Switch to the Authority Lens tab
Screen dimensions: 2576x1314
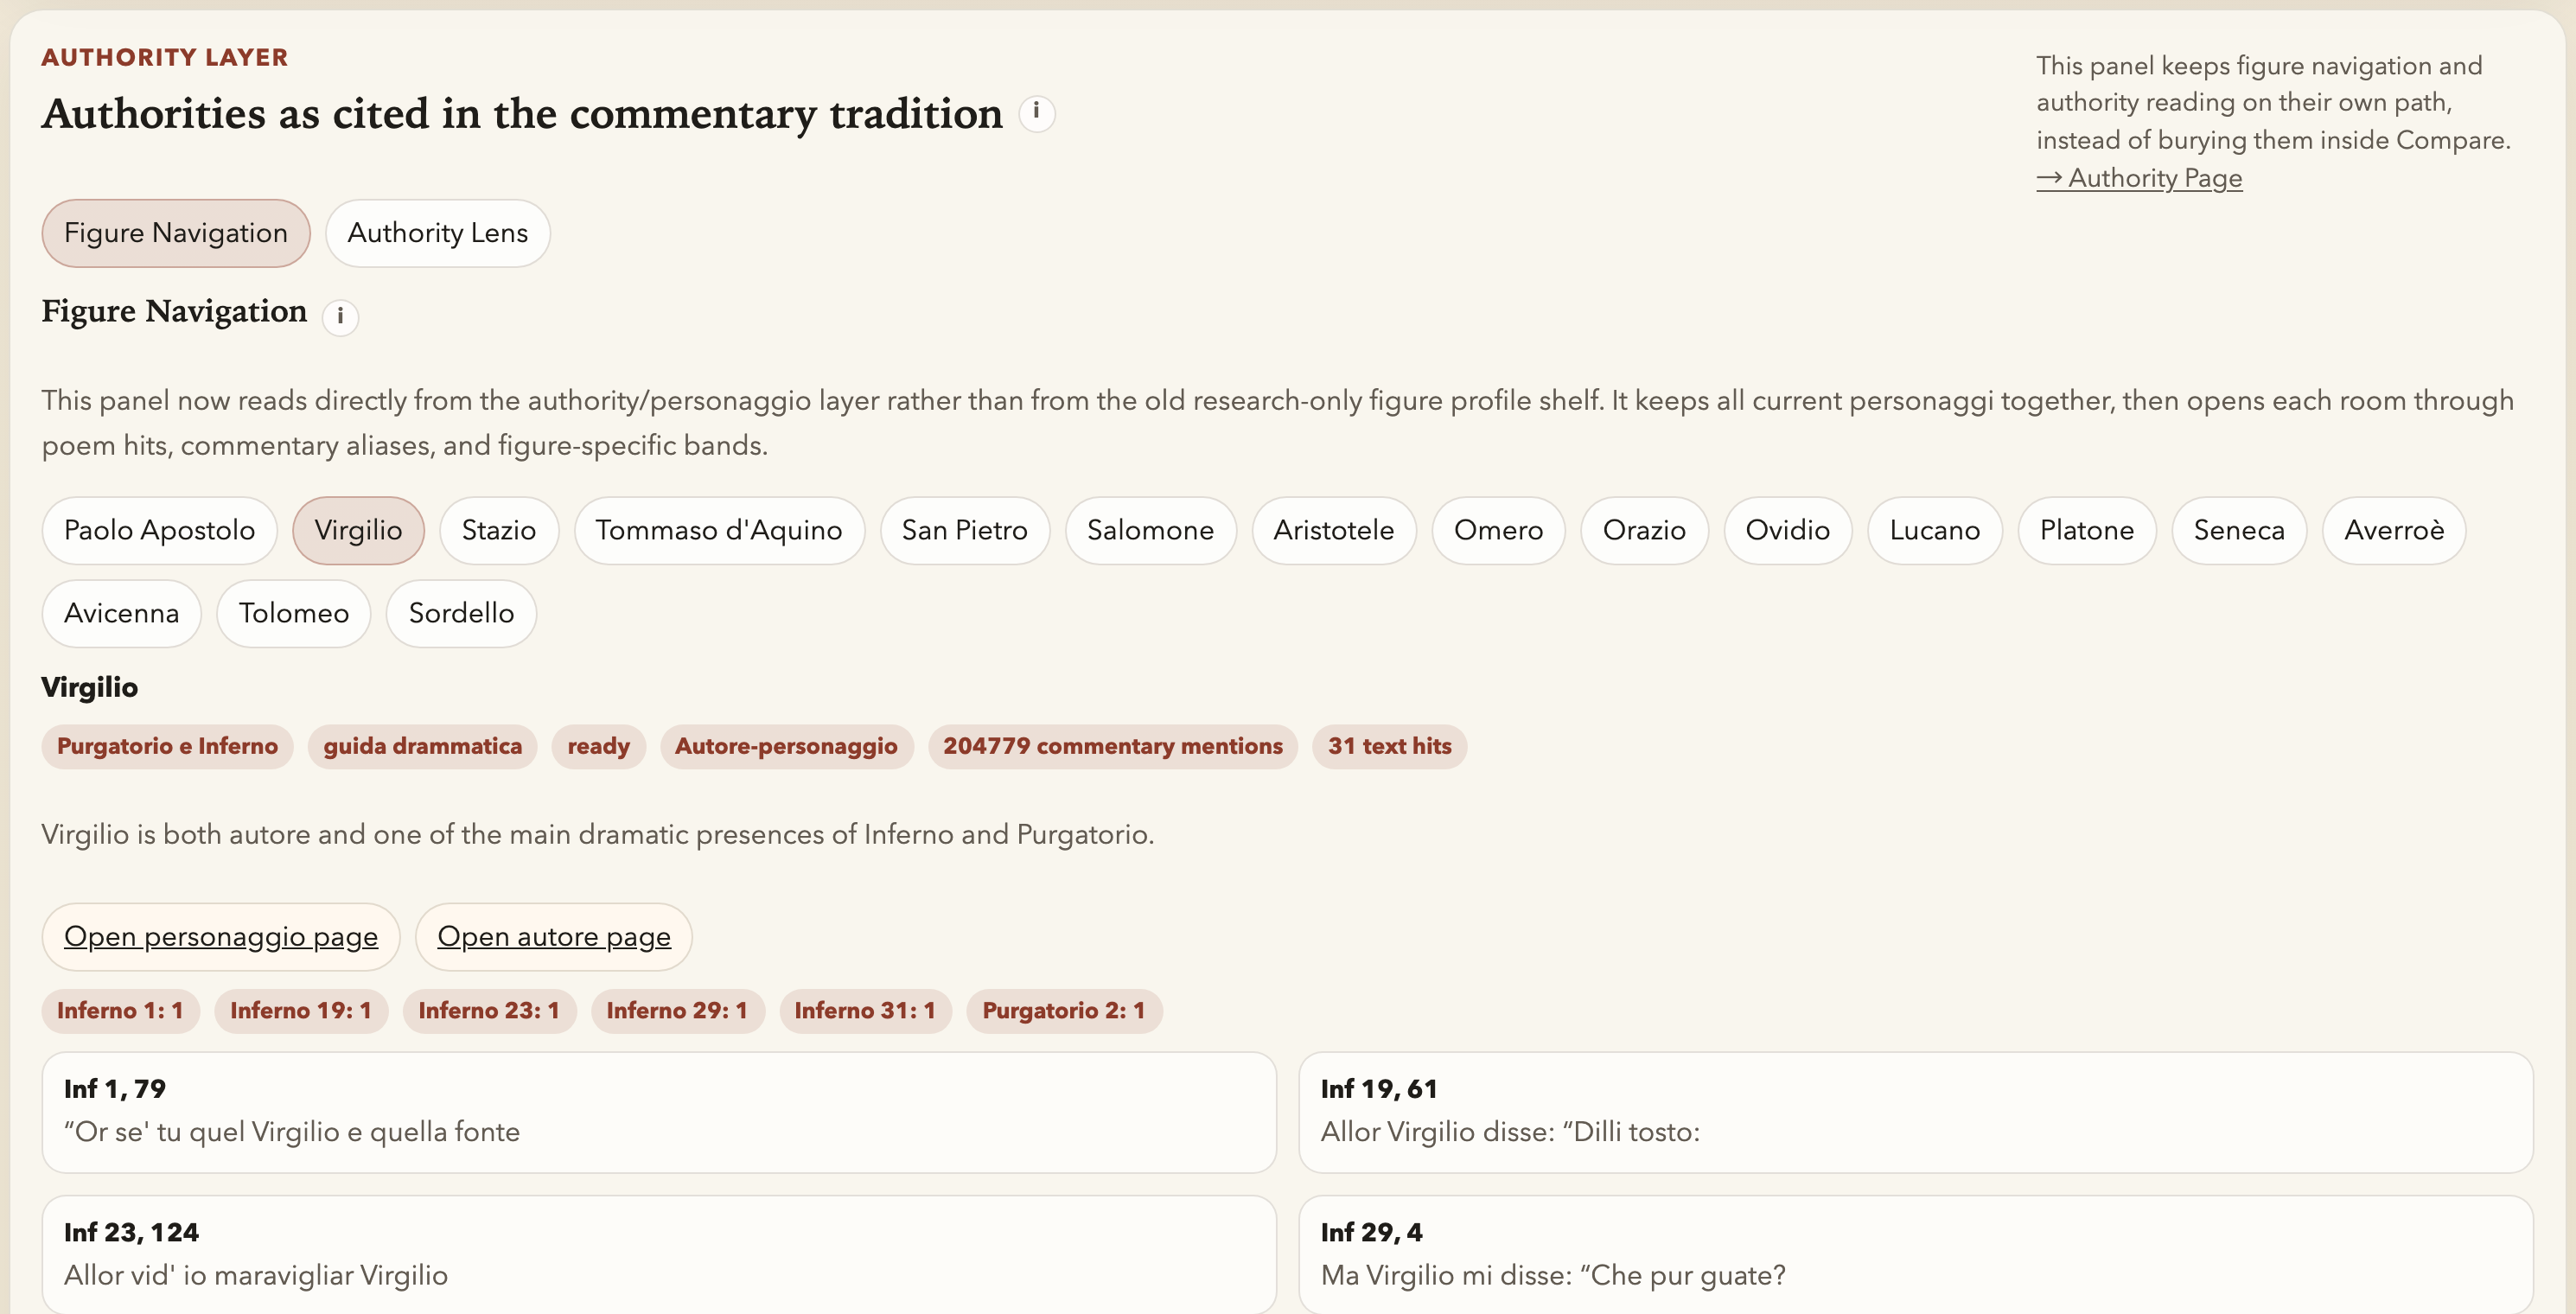[x=437, y=233]
